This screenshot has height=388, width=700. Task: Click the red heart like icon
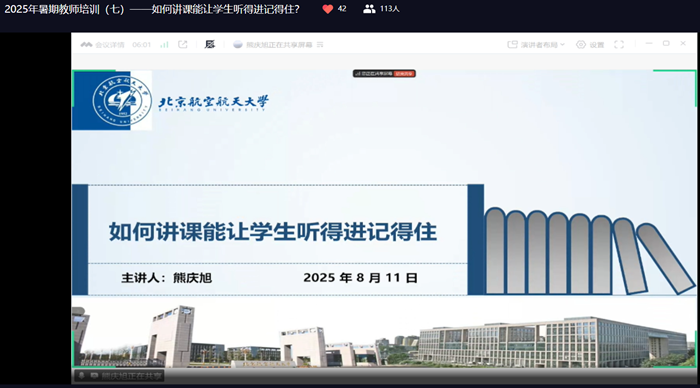[328, 9]
